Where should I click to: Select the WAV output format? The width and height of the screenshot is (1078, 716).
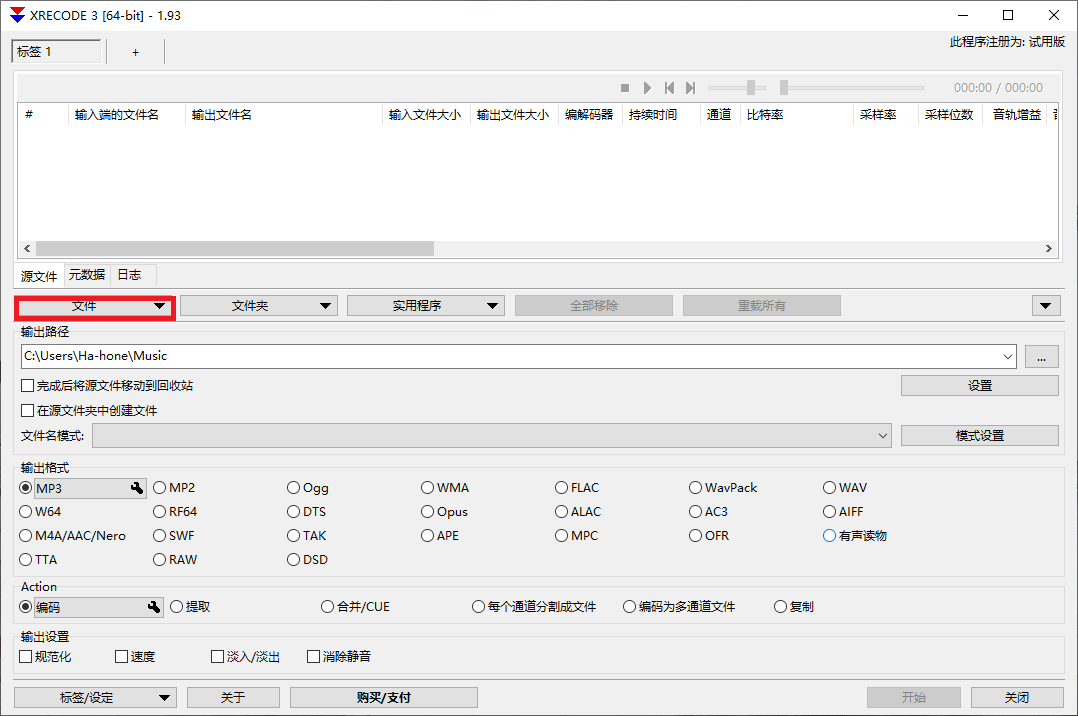tap(845, 488)
